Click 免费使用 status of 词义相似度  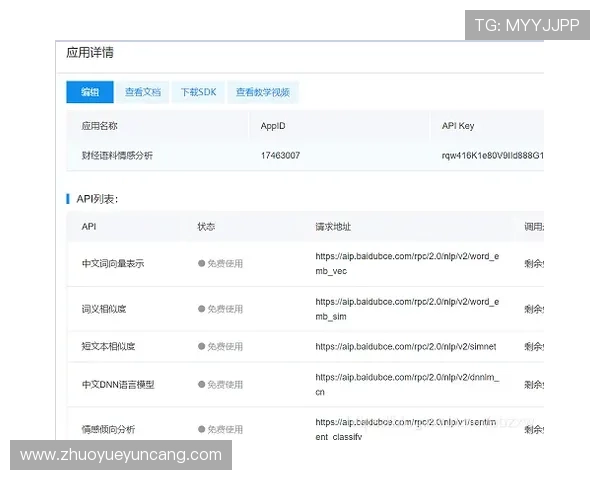pyautogui.click(x=220, y=309)
